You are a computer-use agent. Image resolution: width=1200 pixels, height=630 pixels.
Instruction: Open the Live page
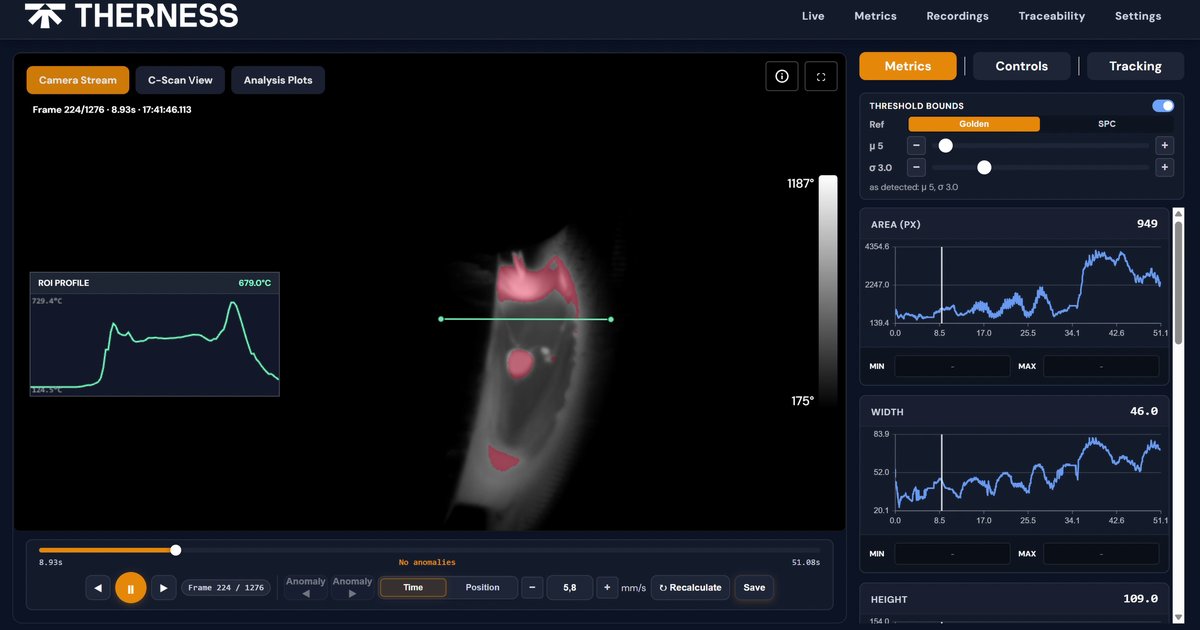click(813, 16)
